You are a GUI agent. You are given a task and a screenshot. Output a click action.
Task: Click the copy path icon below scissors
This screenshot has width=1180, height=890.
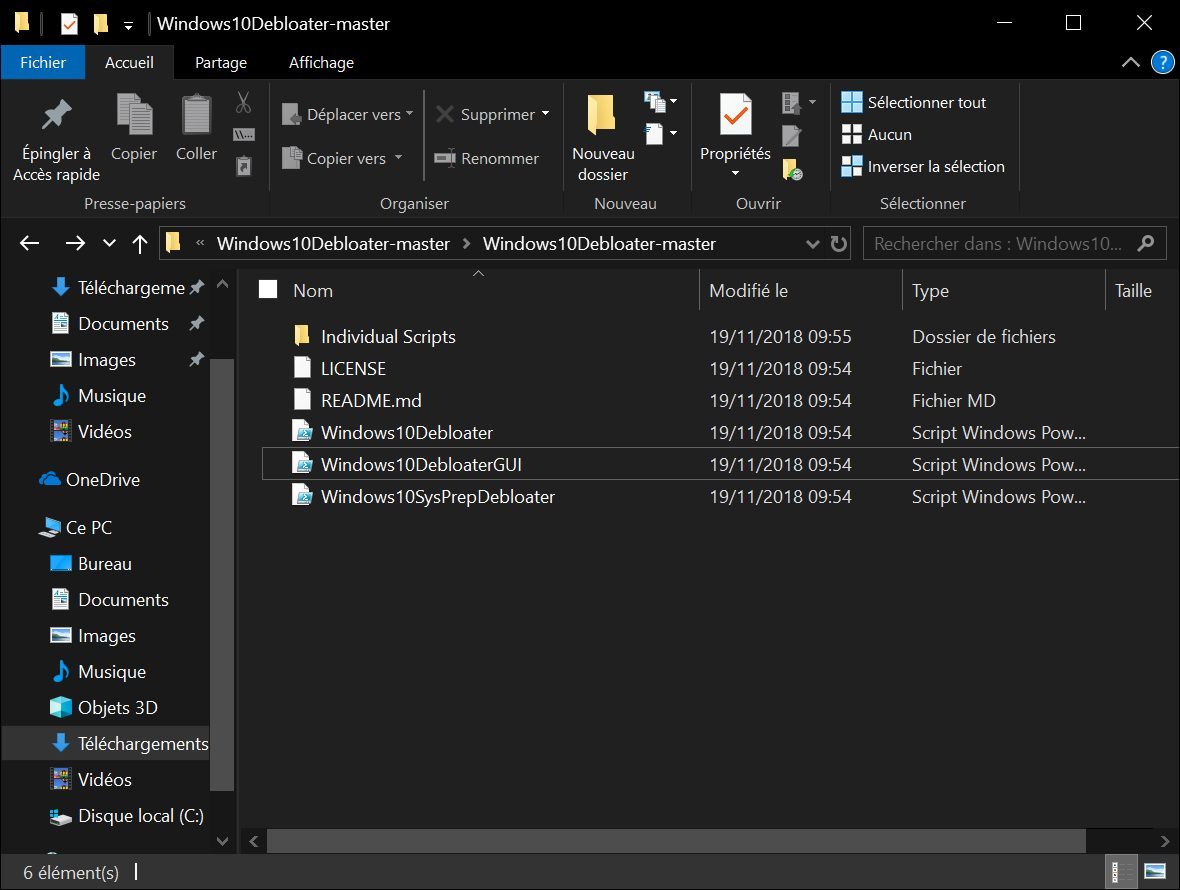coord(244,135)
